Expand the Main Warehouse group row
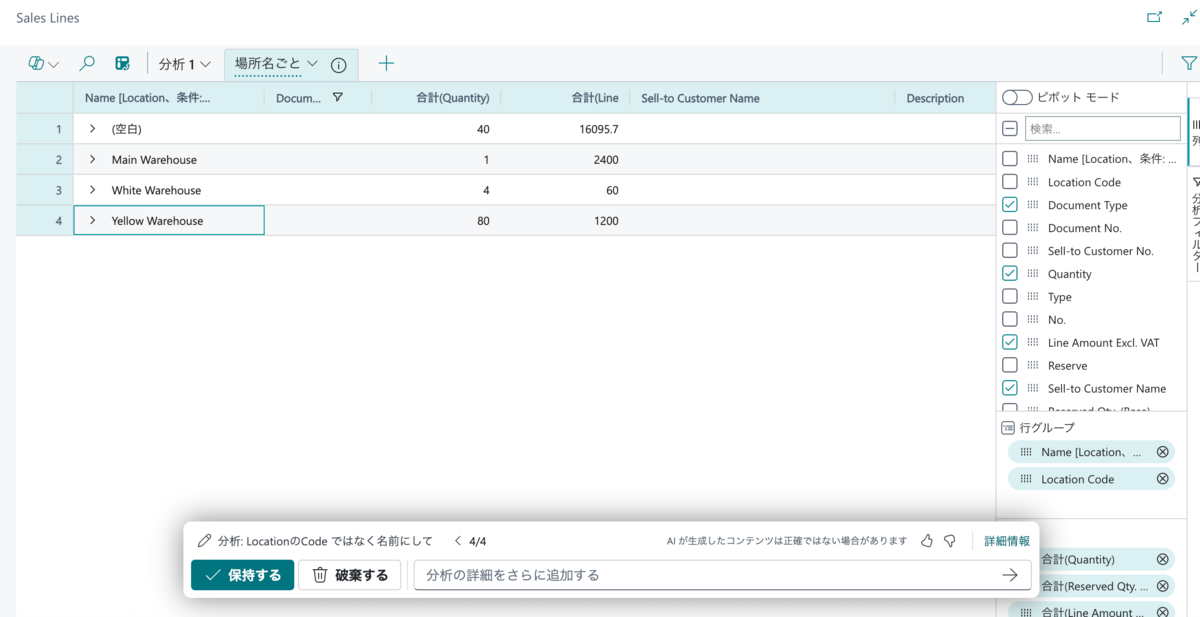 92,160
